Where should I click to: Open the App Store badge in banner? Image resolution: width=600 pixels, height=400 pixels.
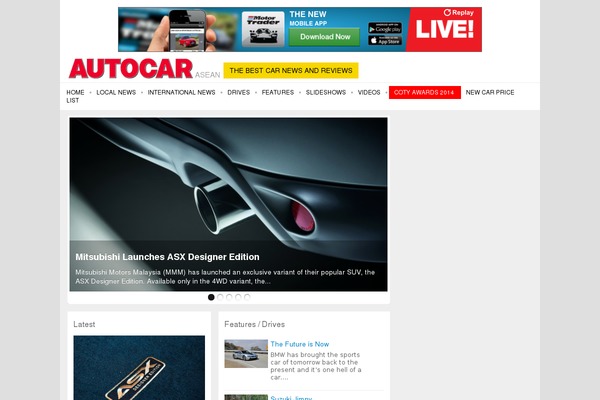[385, 40]
